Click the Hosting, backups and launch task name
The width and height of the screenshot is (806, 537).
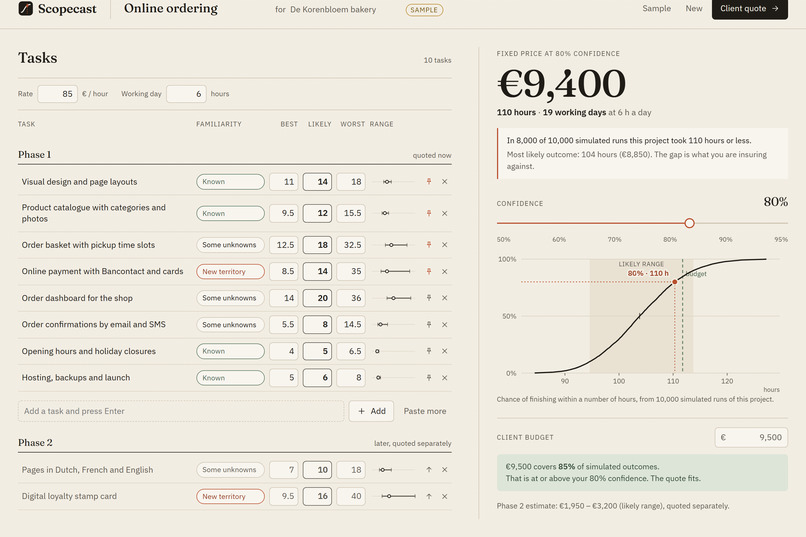point(76,378)
